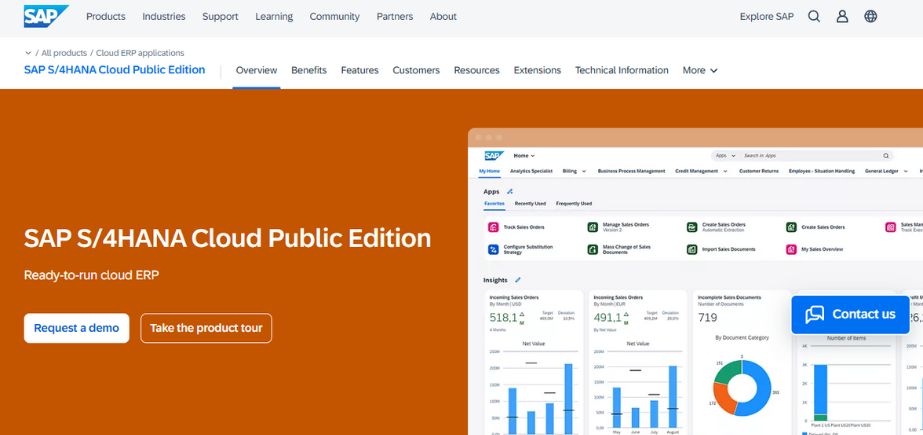The height and width of the screenshot is (435, 923).
Task: Select Customer Returns in the dashboard menu
Action: pos(759,171)
